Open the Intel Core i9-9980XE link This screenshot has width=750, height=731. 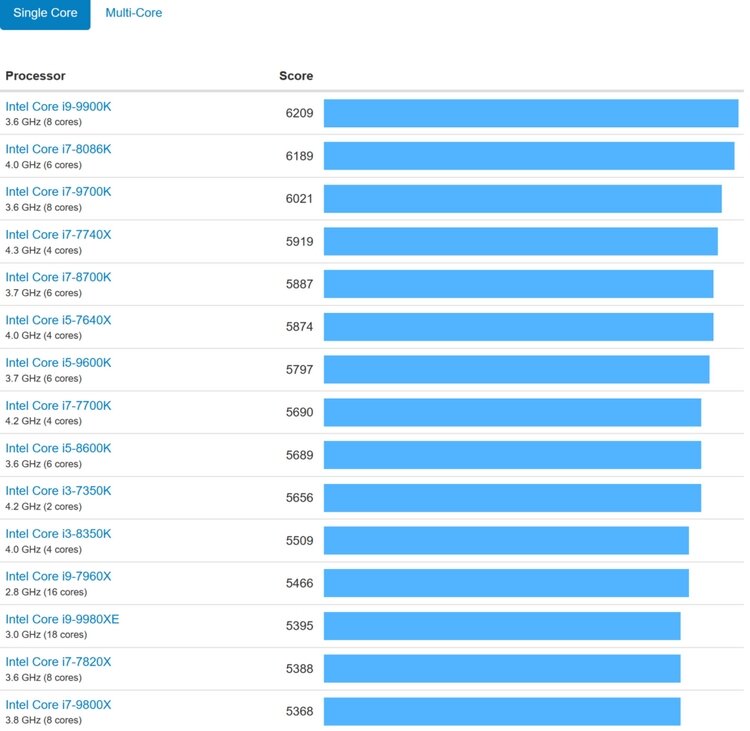(62, 619)
